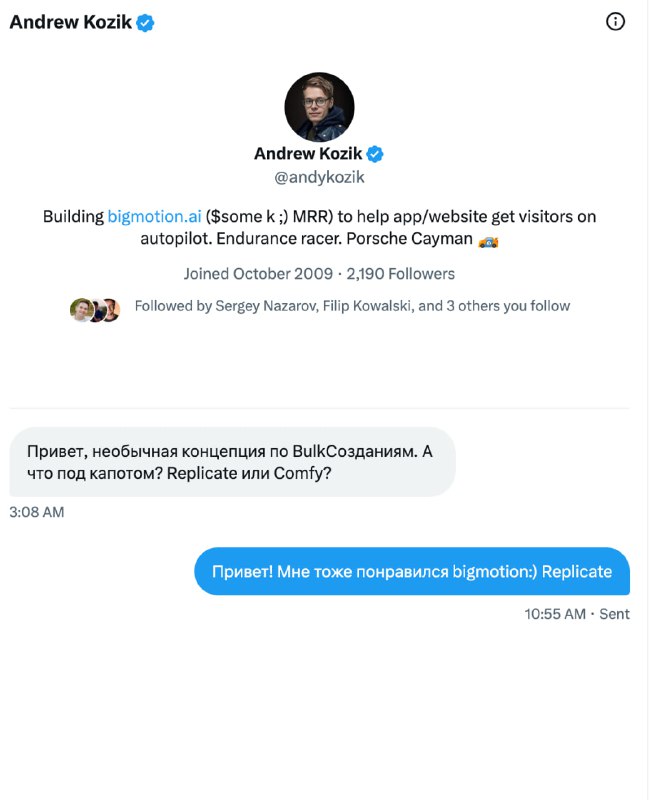This screenshot has width=661, height=800.
Task: Select the received message about BulkСозданиям
Action: (231, 462)
